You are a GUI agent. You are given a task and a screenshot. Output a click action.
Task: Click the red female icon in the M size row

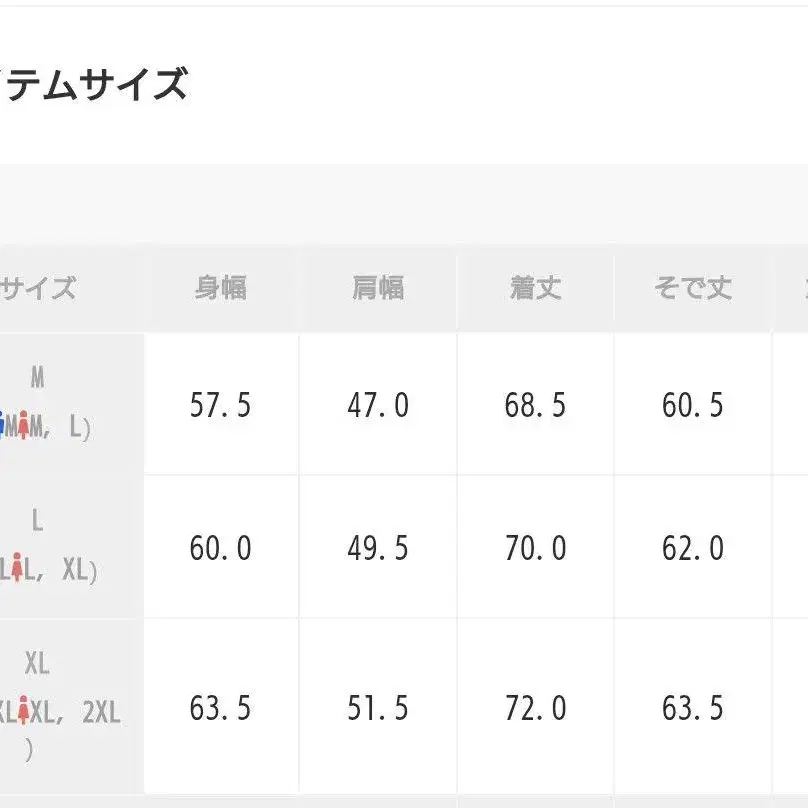pyautogui.click(x=24, y=428)
